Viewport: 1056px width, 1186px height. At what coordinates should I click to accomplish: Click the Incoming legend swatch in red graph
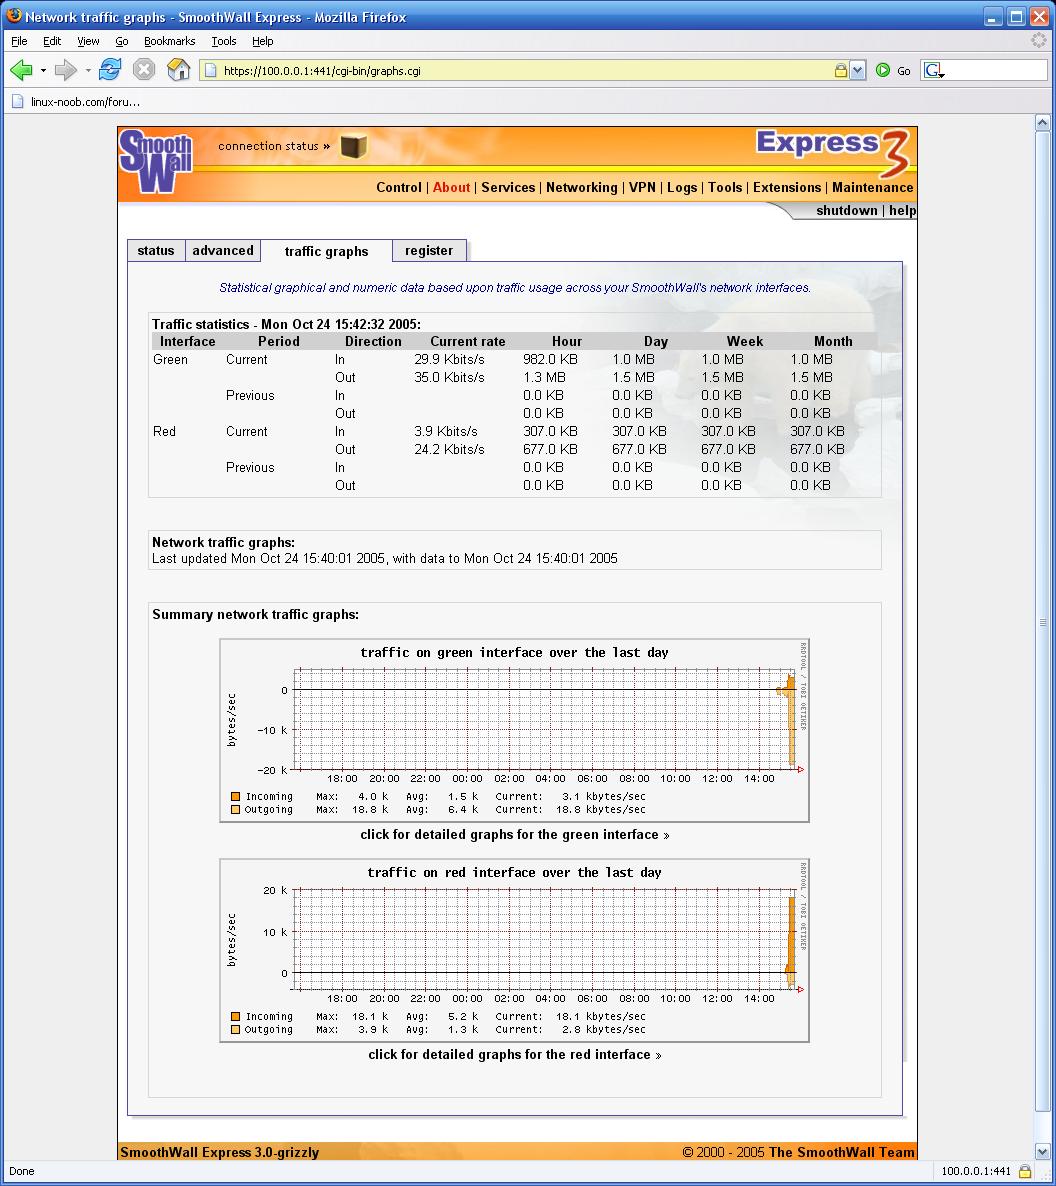pos(235,1017)
